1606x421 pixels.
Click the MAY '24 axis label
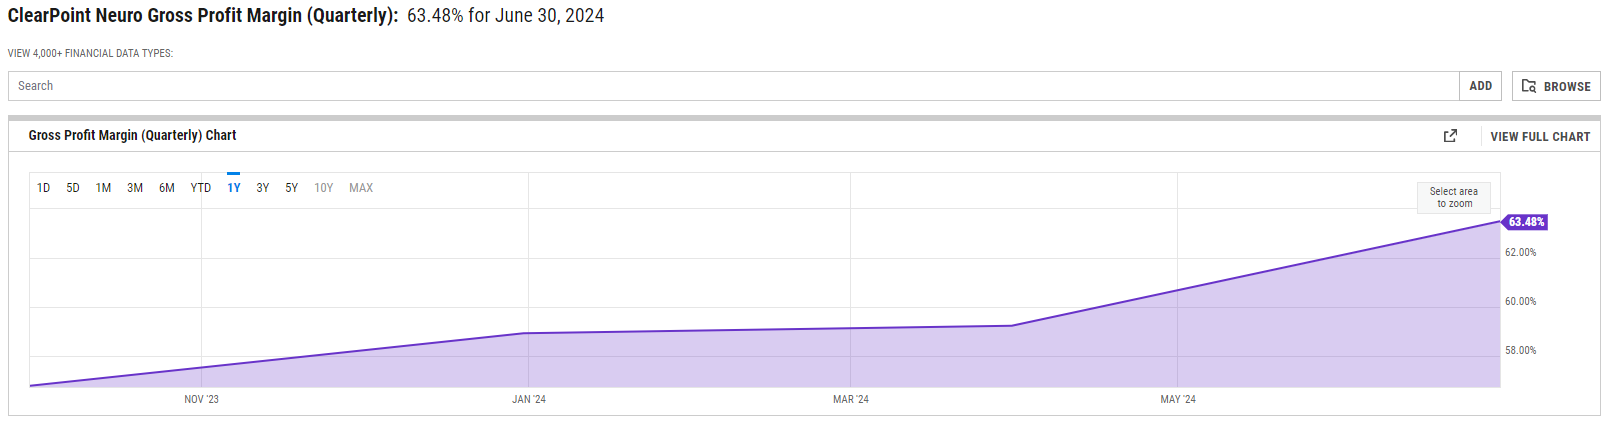coord(1178,399)
